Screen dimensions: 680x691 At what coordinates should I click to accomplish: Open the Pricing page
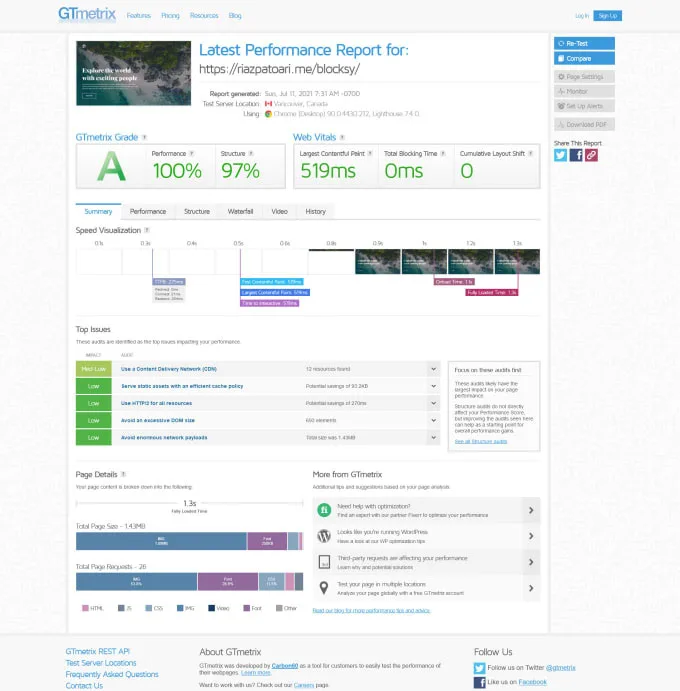(x=170, y=15)
